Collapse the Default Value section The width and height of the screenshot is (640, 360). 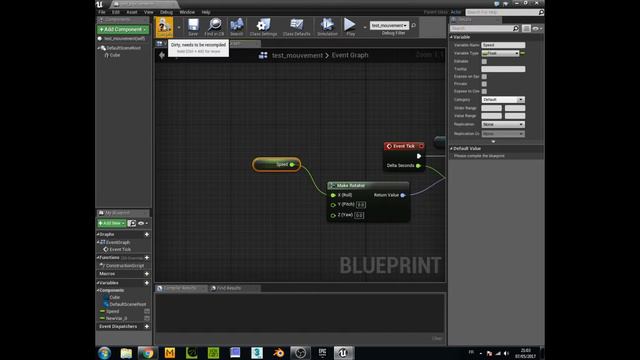(x=451, y=149)
